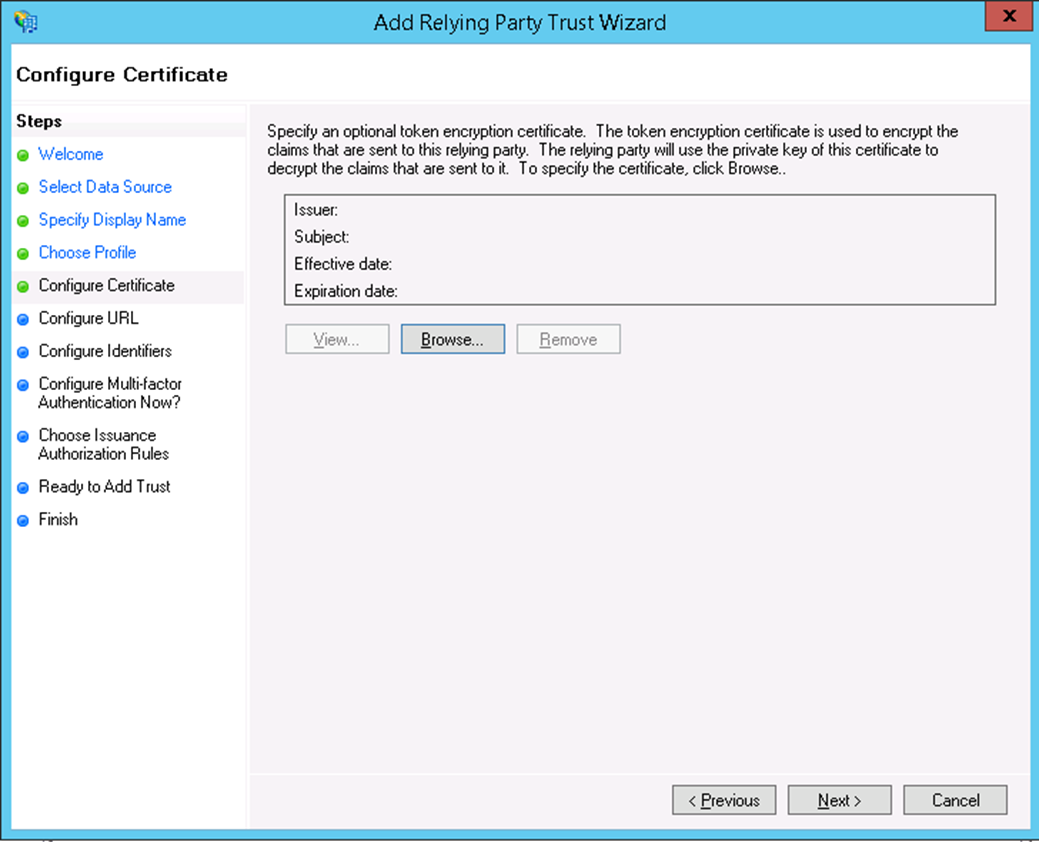Click blue bullet beside Ready to Add Trust
The height and width of the screenshot is (842, 1039).
(x=23, y=488)
